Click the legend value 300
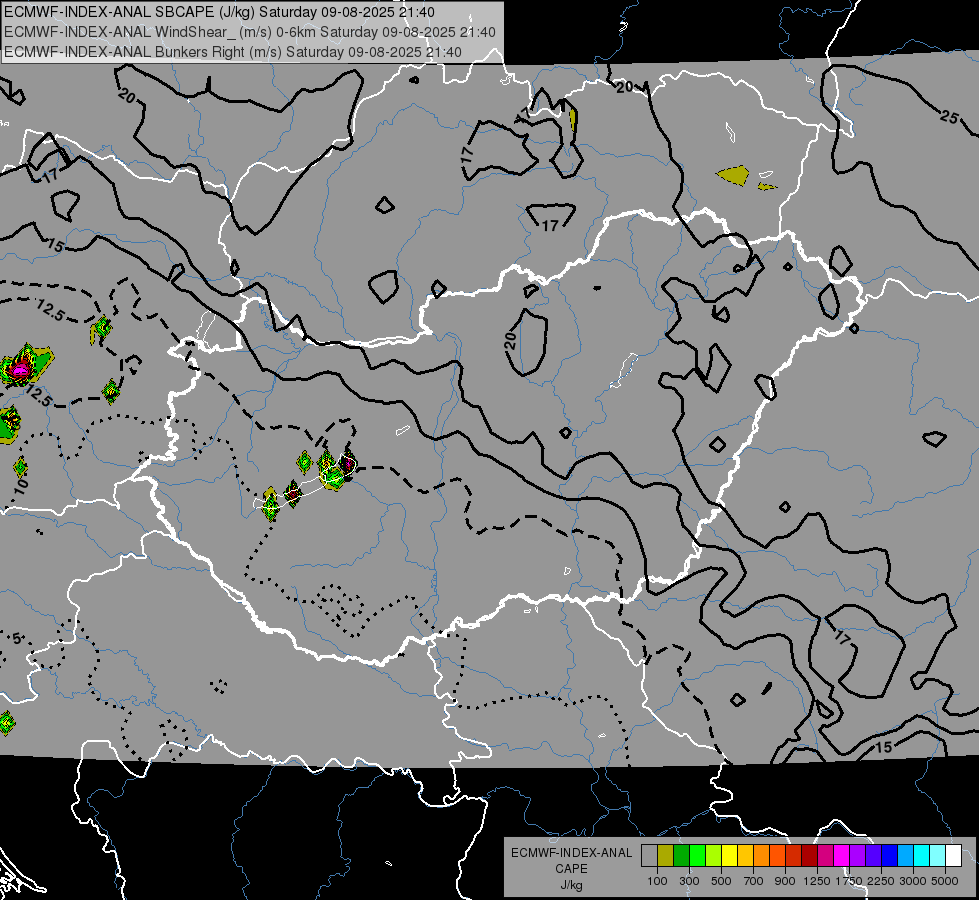The image size is (979, 900). pyautogui.click(x=689, y=881)
